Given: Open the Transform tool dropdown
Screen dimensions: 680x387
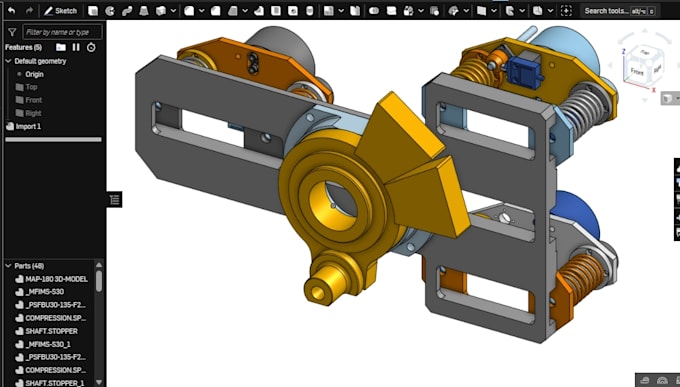Looking at the screenshot, I should tap(421, 11).
